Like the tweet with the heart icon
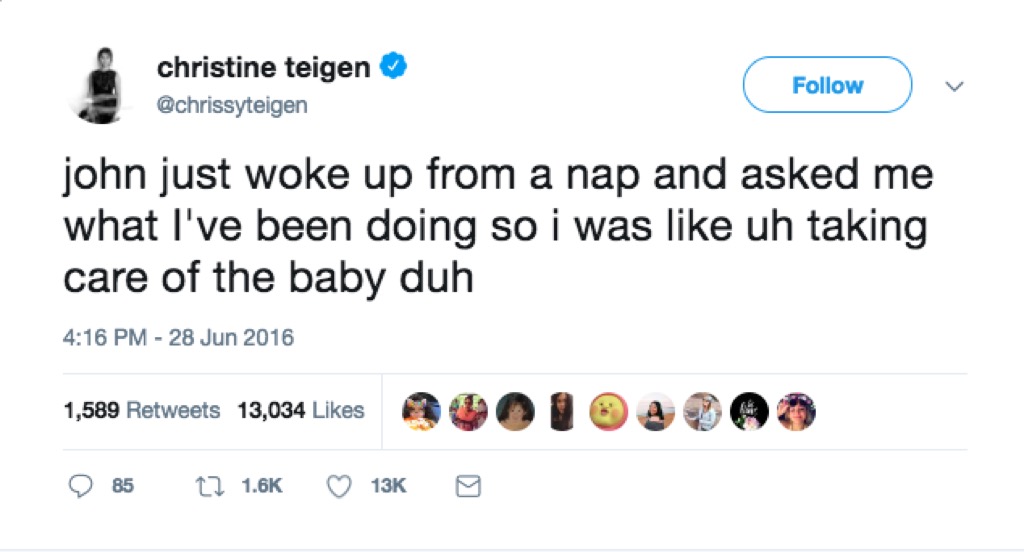Image resolution: width=1024 pixels, height=552 pixels. point(341,486)
